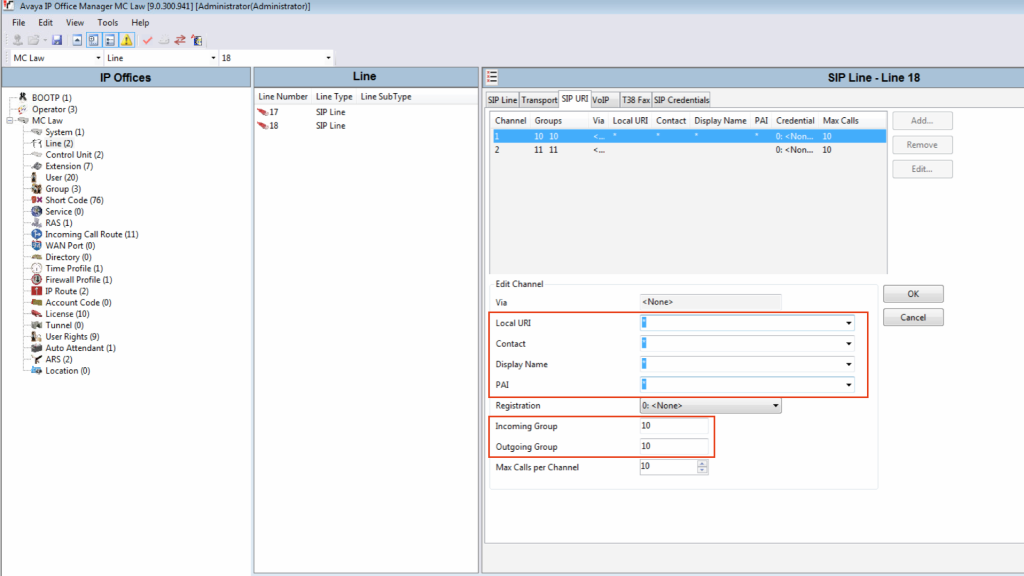The width and height of the screenshot is (1024, 576).
Task: Open the File menu
Action: (18, 23)
